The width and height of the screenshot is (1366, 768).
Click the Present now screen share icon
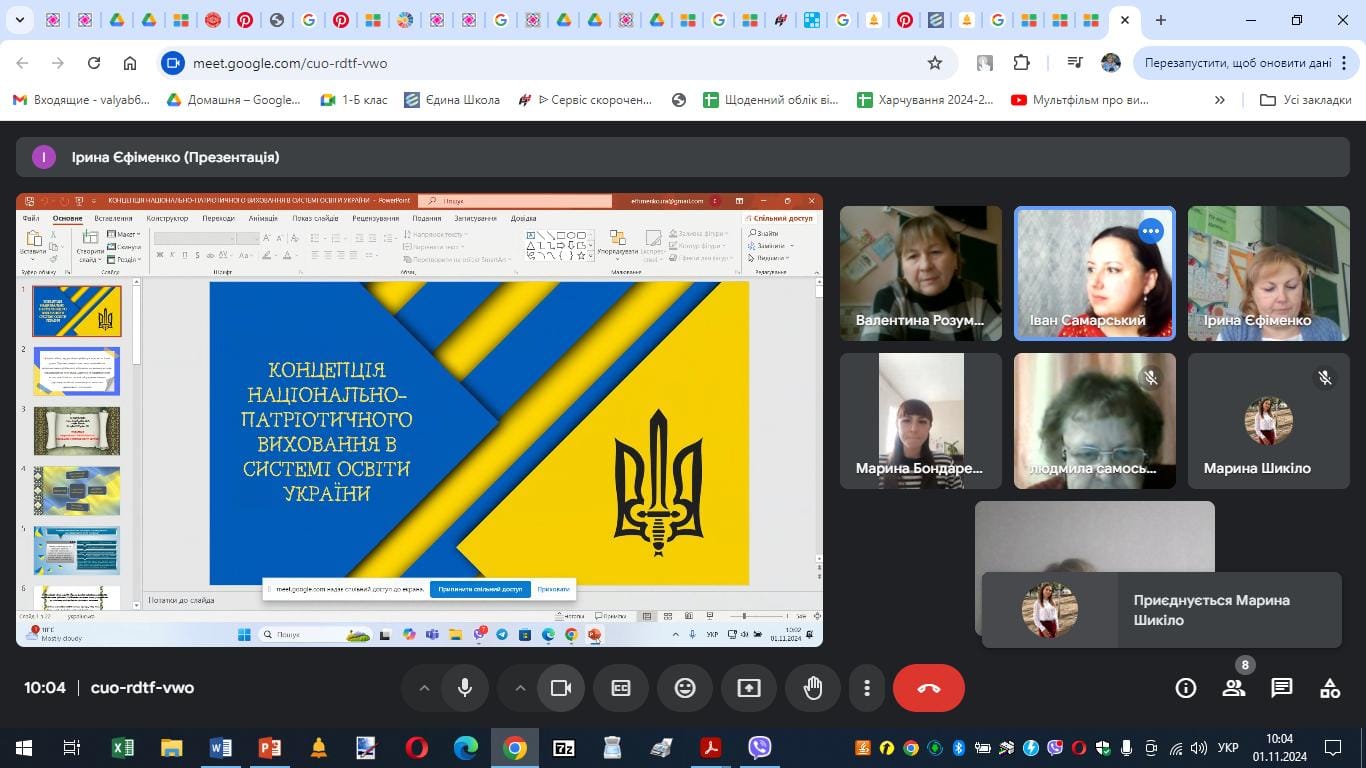pos(749,688)
